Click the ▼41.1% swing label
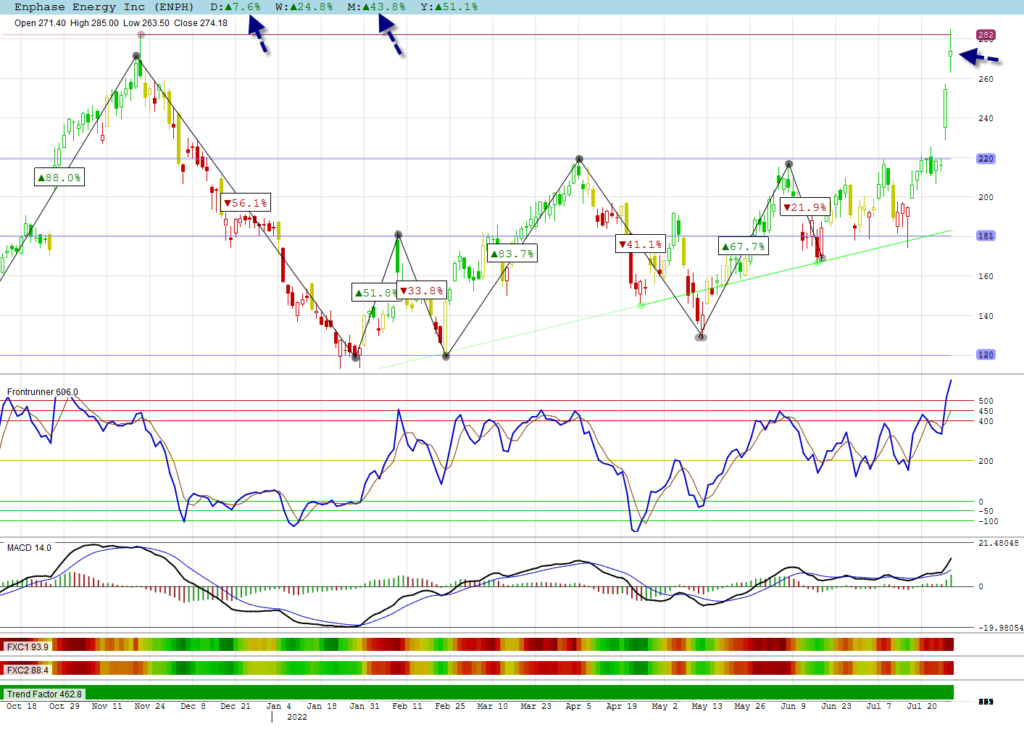1024x735 pixels. pos(640,244)
